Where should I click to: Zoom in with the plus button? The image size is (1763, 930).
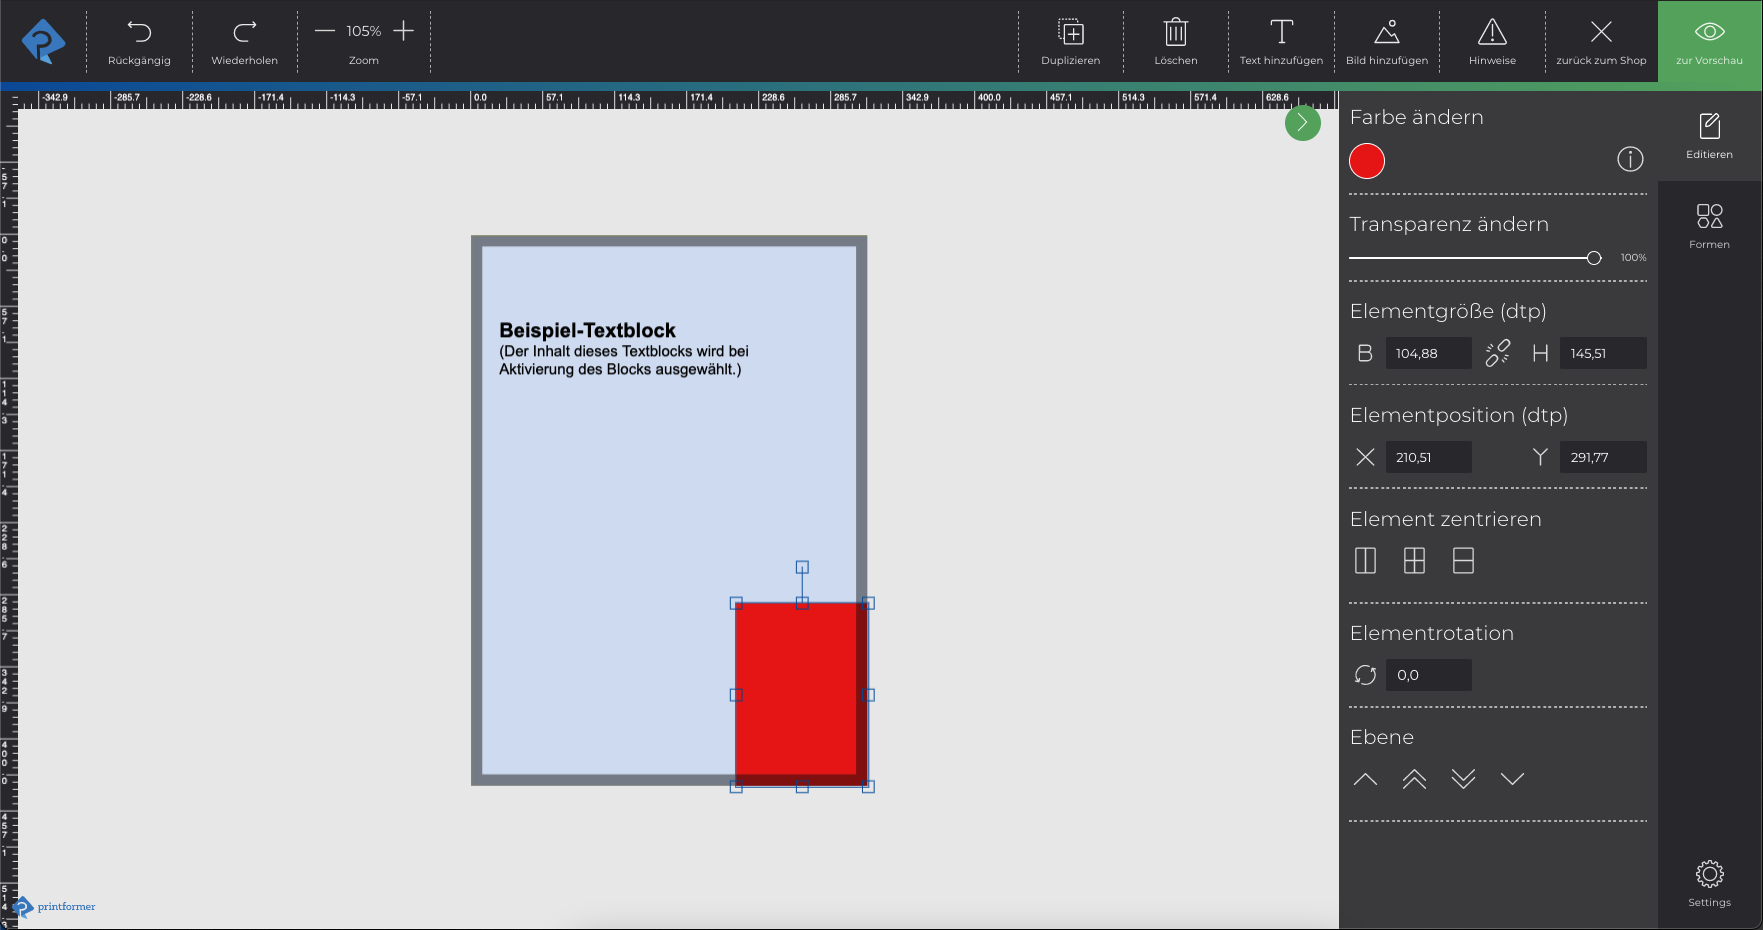tap(403, 31)
